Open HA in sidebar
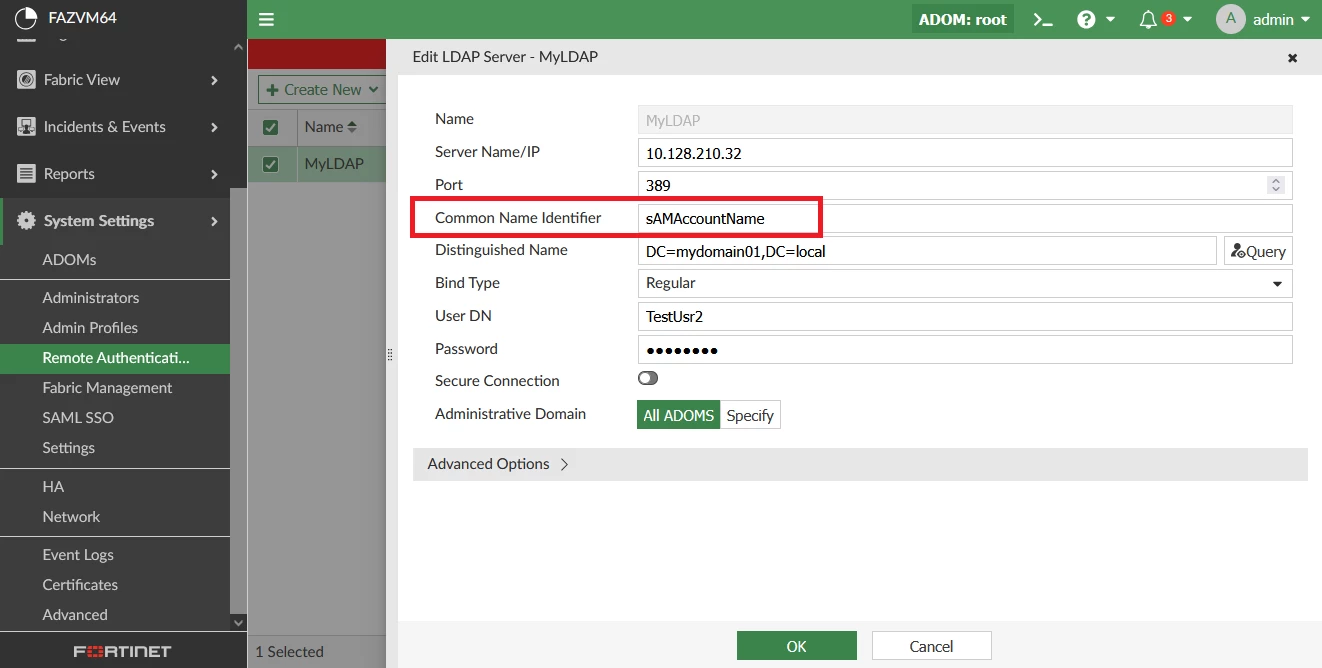The image size is (1322, 668). click(53, 487)
